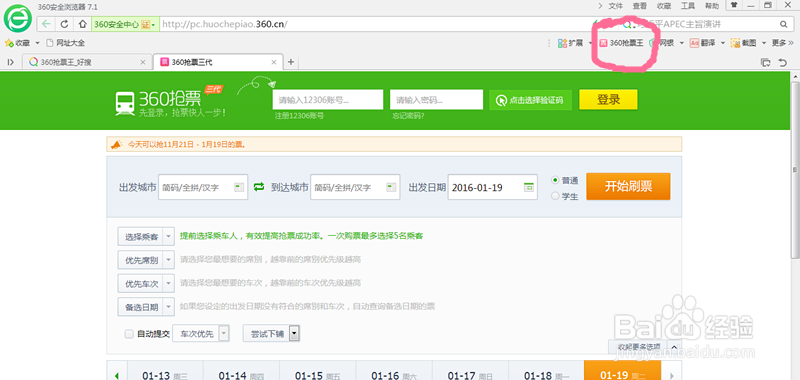Swap departure and arrival cities

(259, 187)
